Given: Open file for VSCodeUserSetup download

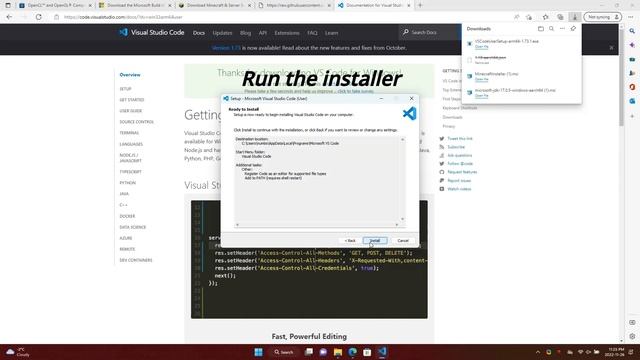Looking at the screenshot, I should (x=481, y=47).
